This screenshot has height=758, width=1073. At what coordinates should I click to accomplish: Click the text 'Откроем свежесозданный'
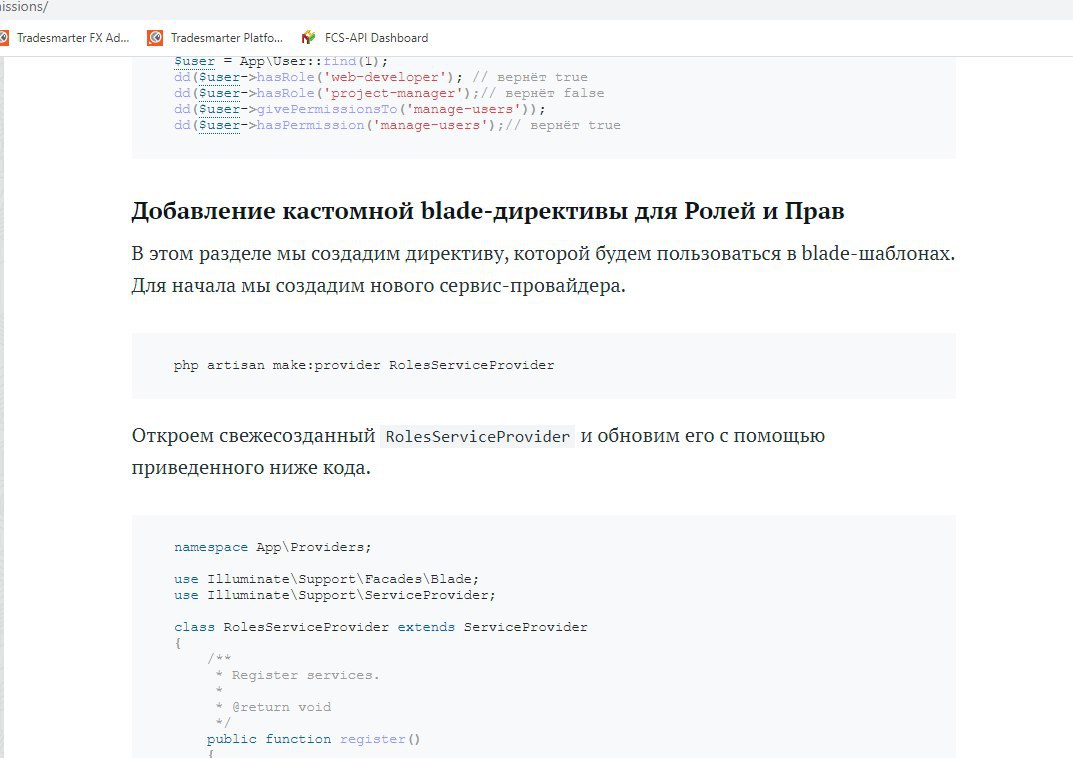[253, 436]
